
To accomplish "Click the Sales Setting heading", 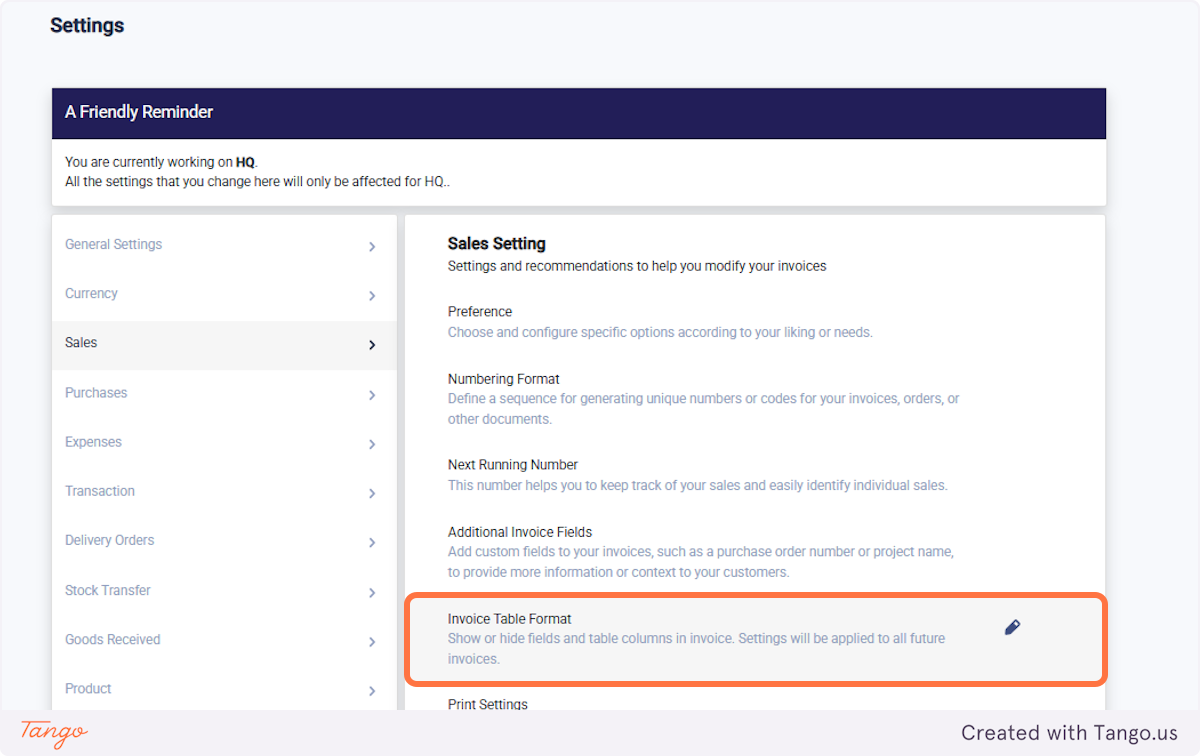I will click(x=497, y=243).
